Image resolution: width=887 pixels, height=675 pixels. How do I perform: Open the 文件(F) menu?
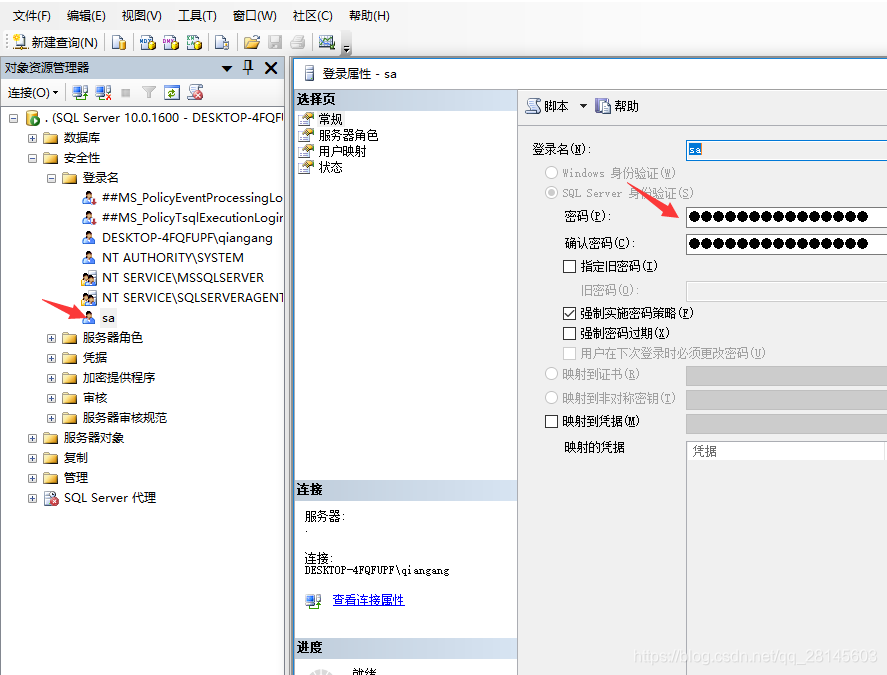pos(32,16)
